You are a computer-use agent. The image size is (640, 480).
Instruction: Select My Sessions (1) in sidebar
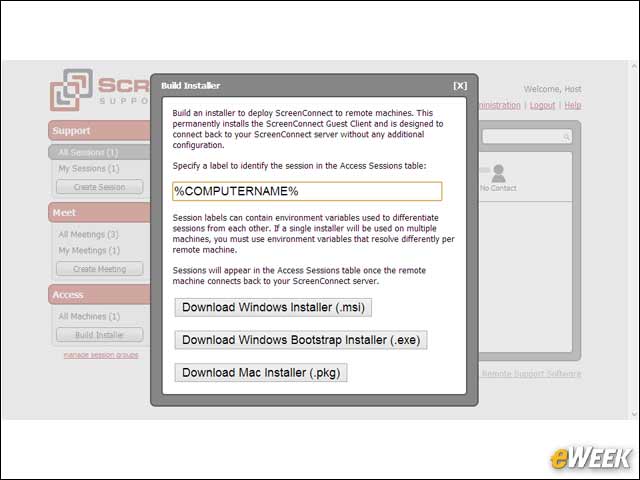click(89, 169)
